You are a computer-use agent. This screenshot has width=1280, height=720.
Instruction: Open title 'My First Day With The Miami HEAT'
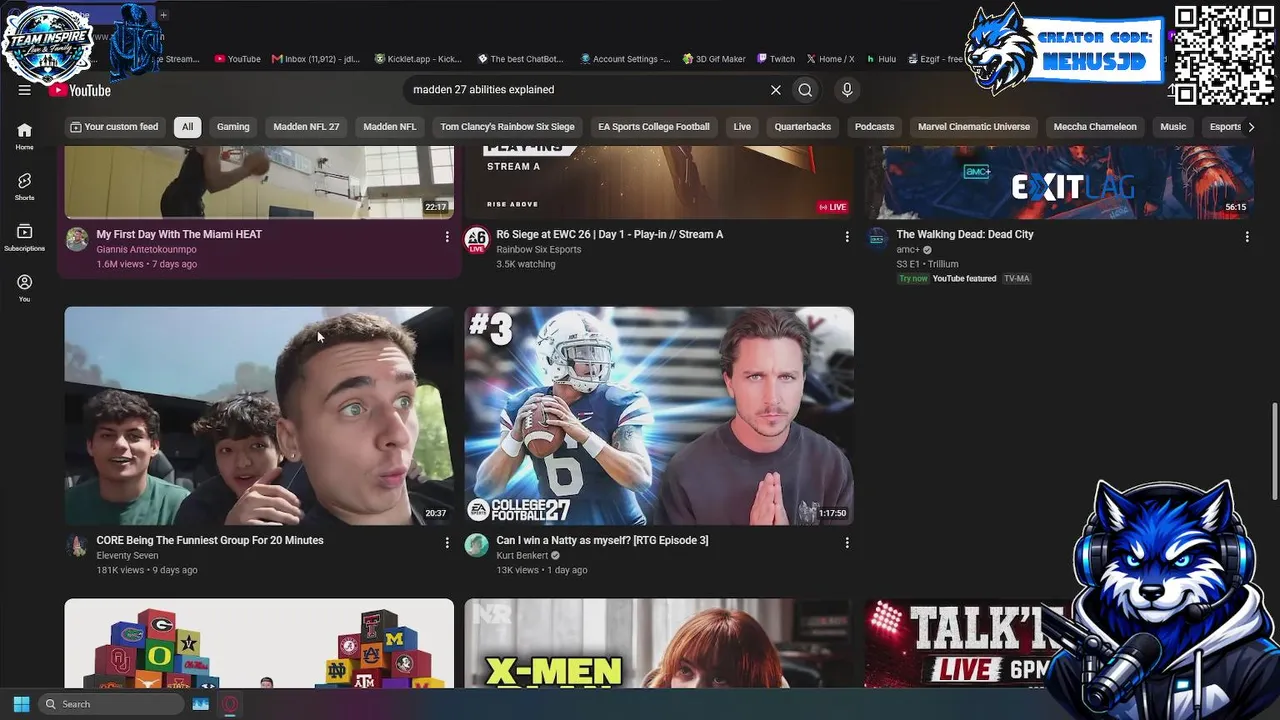(x=179, y=234)
